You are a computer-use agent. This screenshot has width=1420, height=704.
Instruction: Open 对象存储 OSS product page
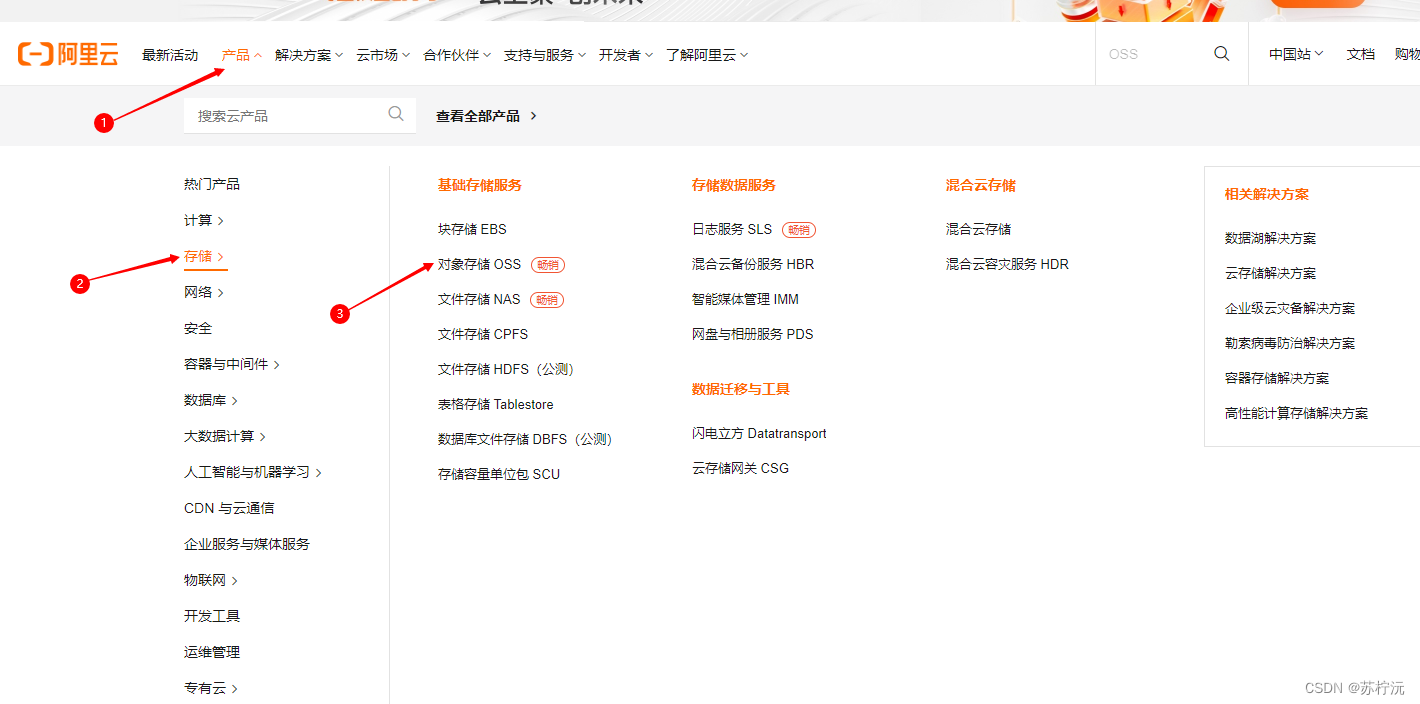click(x=479, y=264)
